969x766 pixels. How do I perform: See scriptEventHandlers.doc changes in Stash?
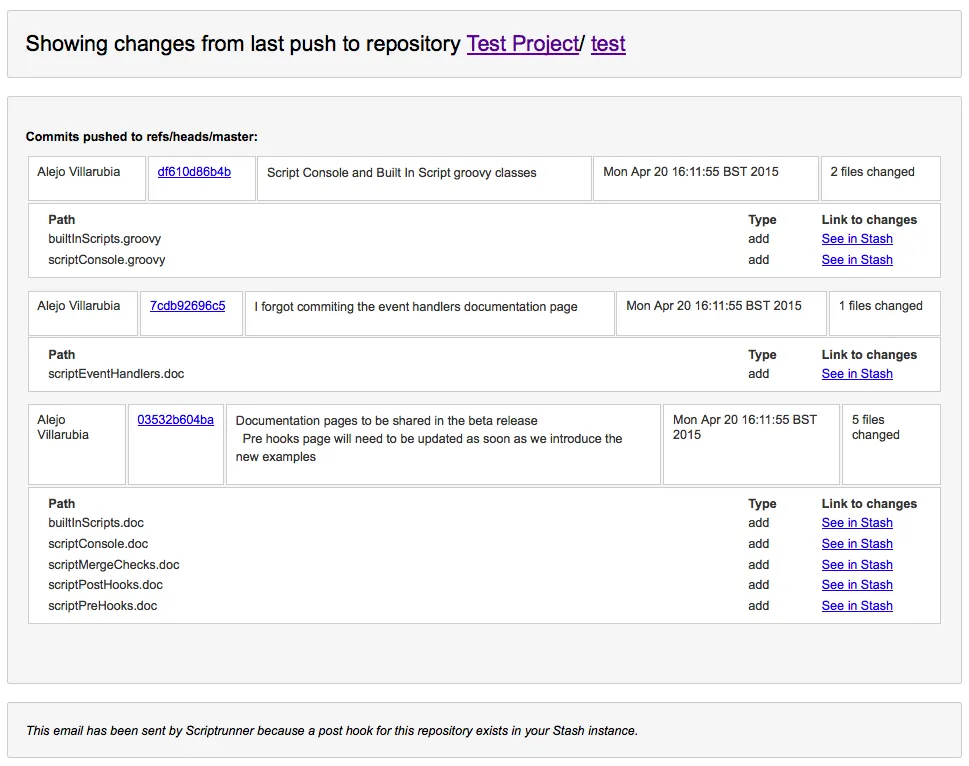click(x=857, y=374)
